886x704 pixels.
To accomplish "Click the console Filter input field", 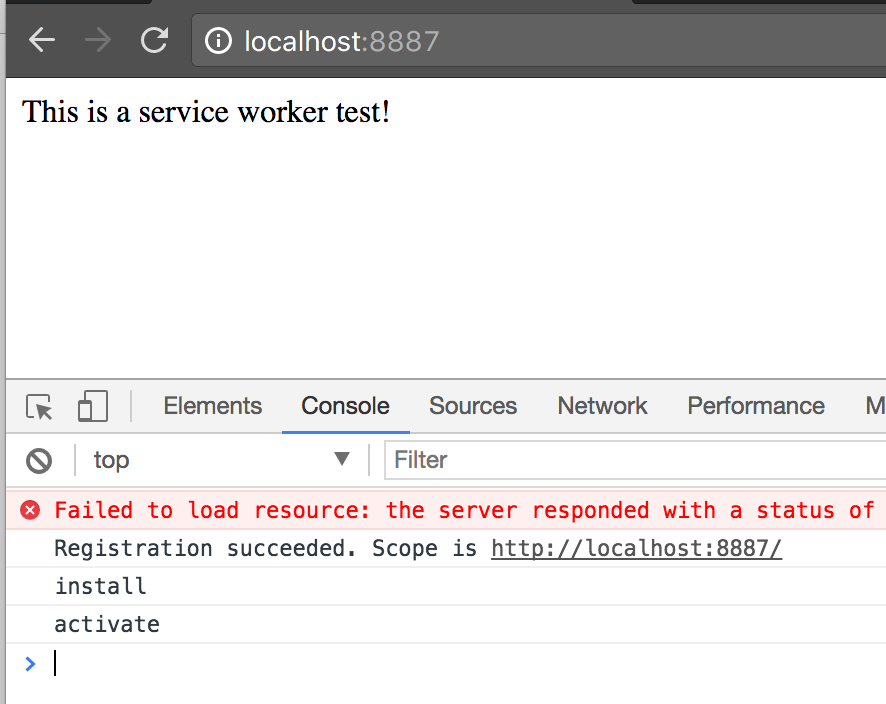I will click(630, 460).
